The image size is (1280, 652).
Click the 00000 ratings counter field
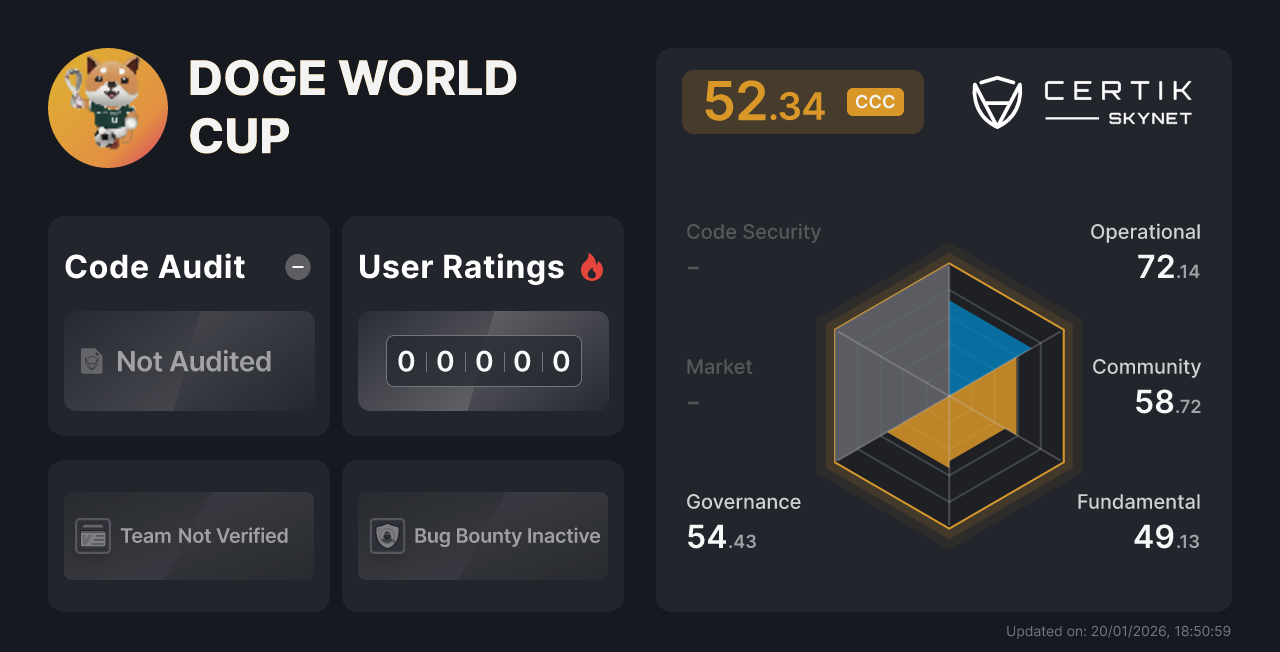click(x=482, y=361)
